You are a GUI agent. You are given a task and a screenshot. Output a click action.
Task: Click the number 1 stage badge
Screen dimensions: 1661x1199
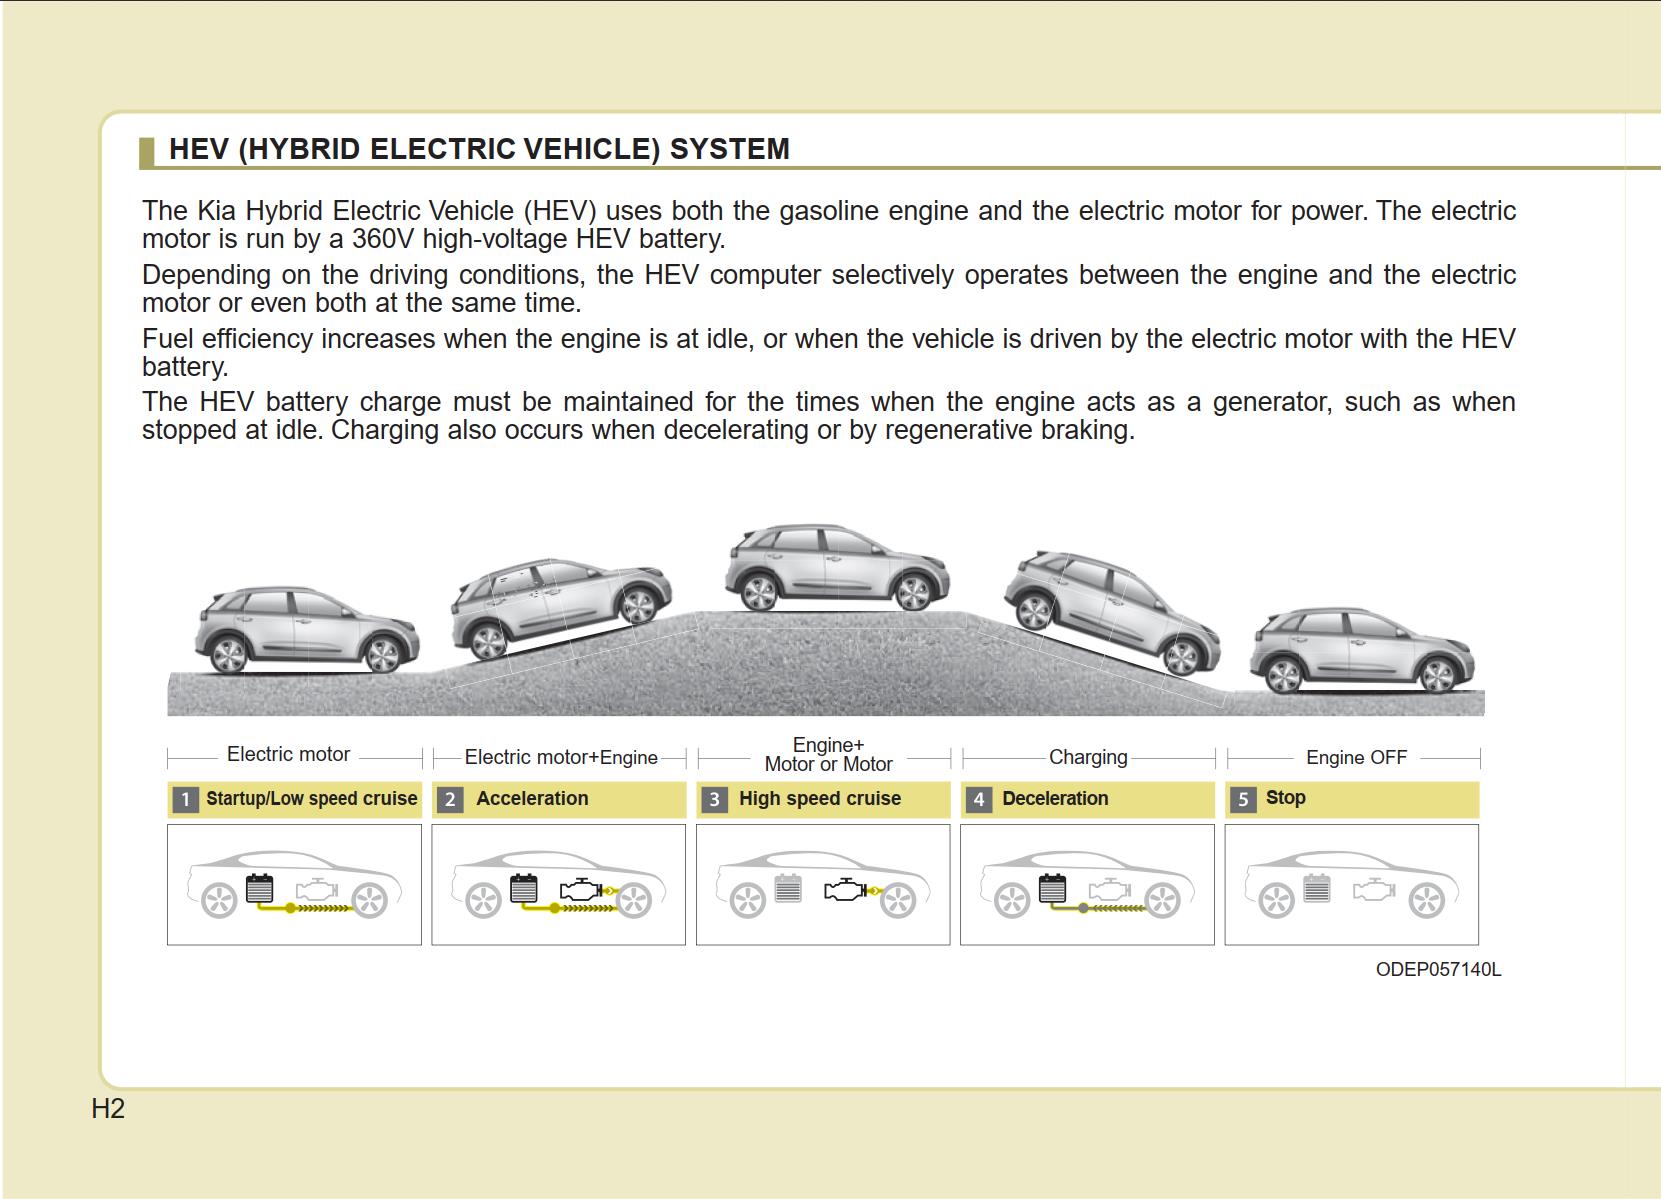[185, 799]
